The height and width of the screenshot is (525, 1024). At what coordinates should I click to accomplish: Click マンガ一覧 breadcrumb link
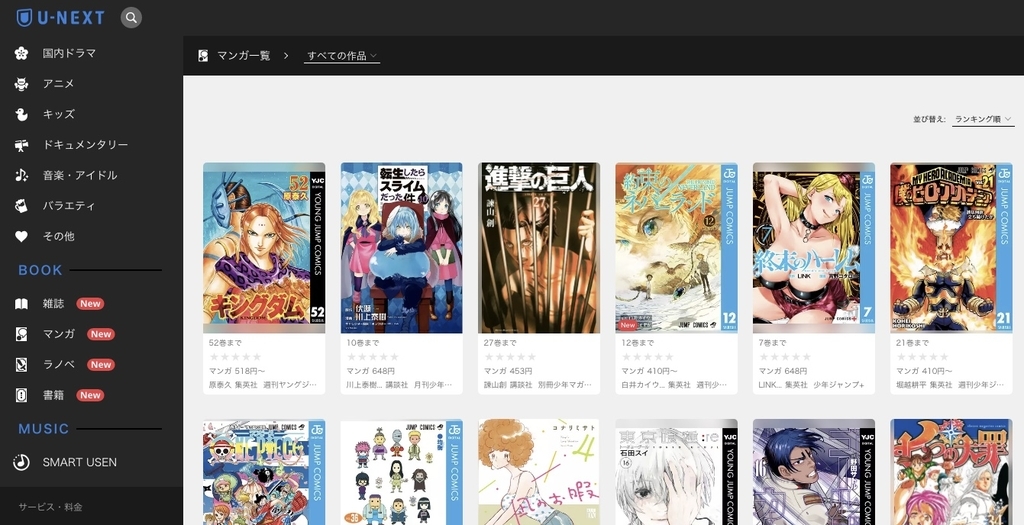(244, 56)
